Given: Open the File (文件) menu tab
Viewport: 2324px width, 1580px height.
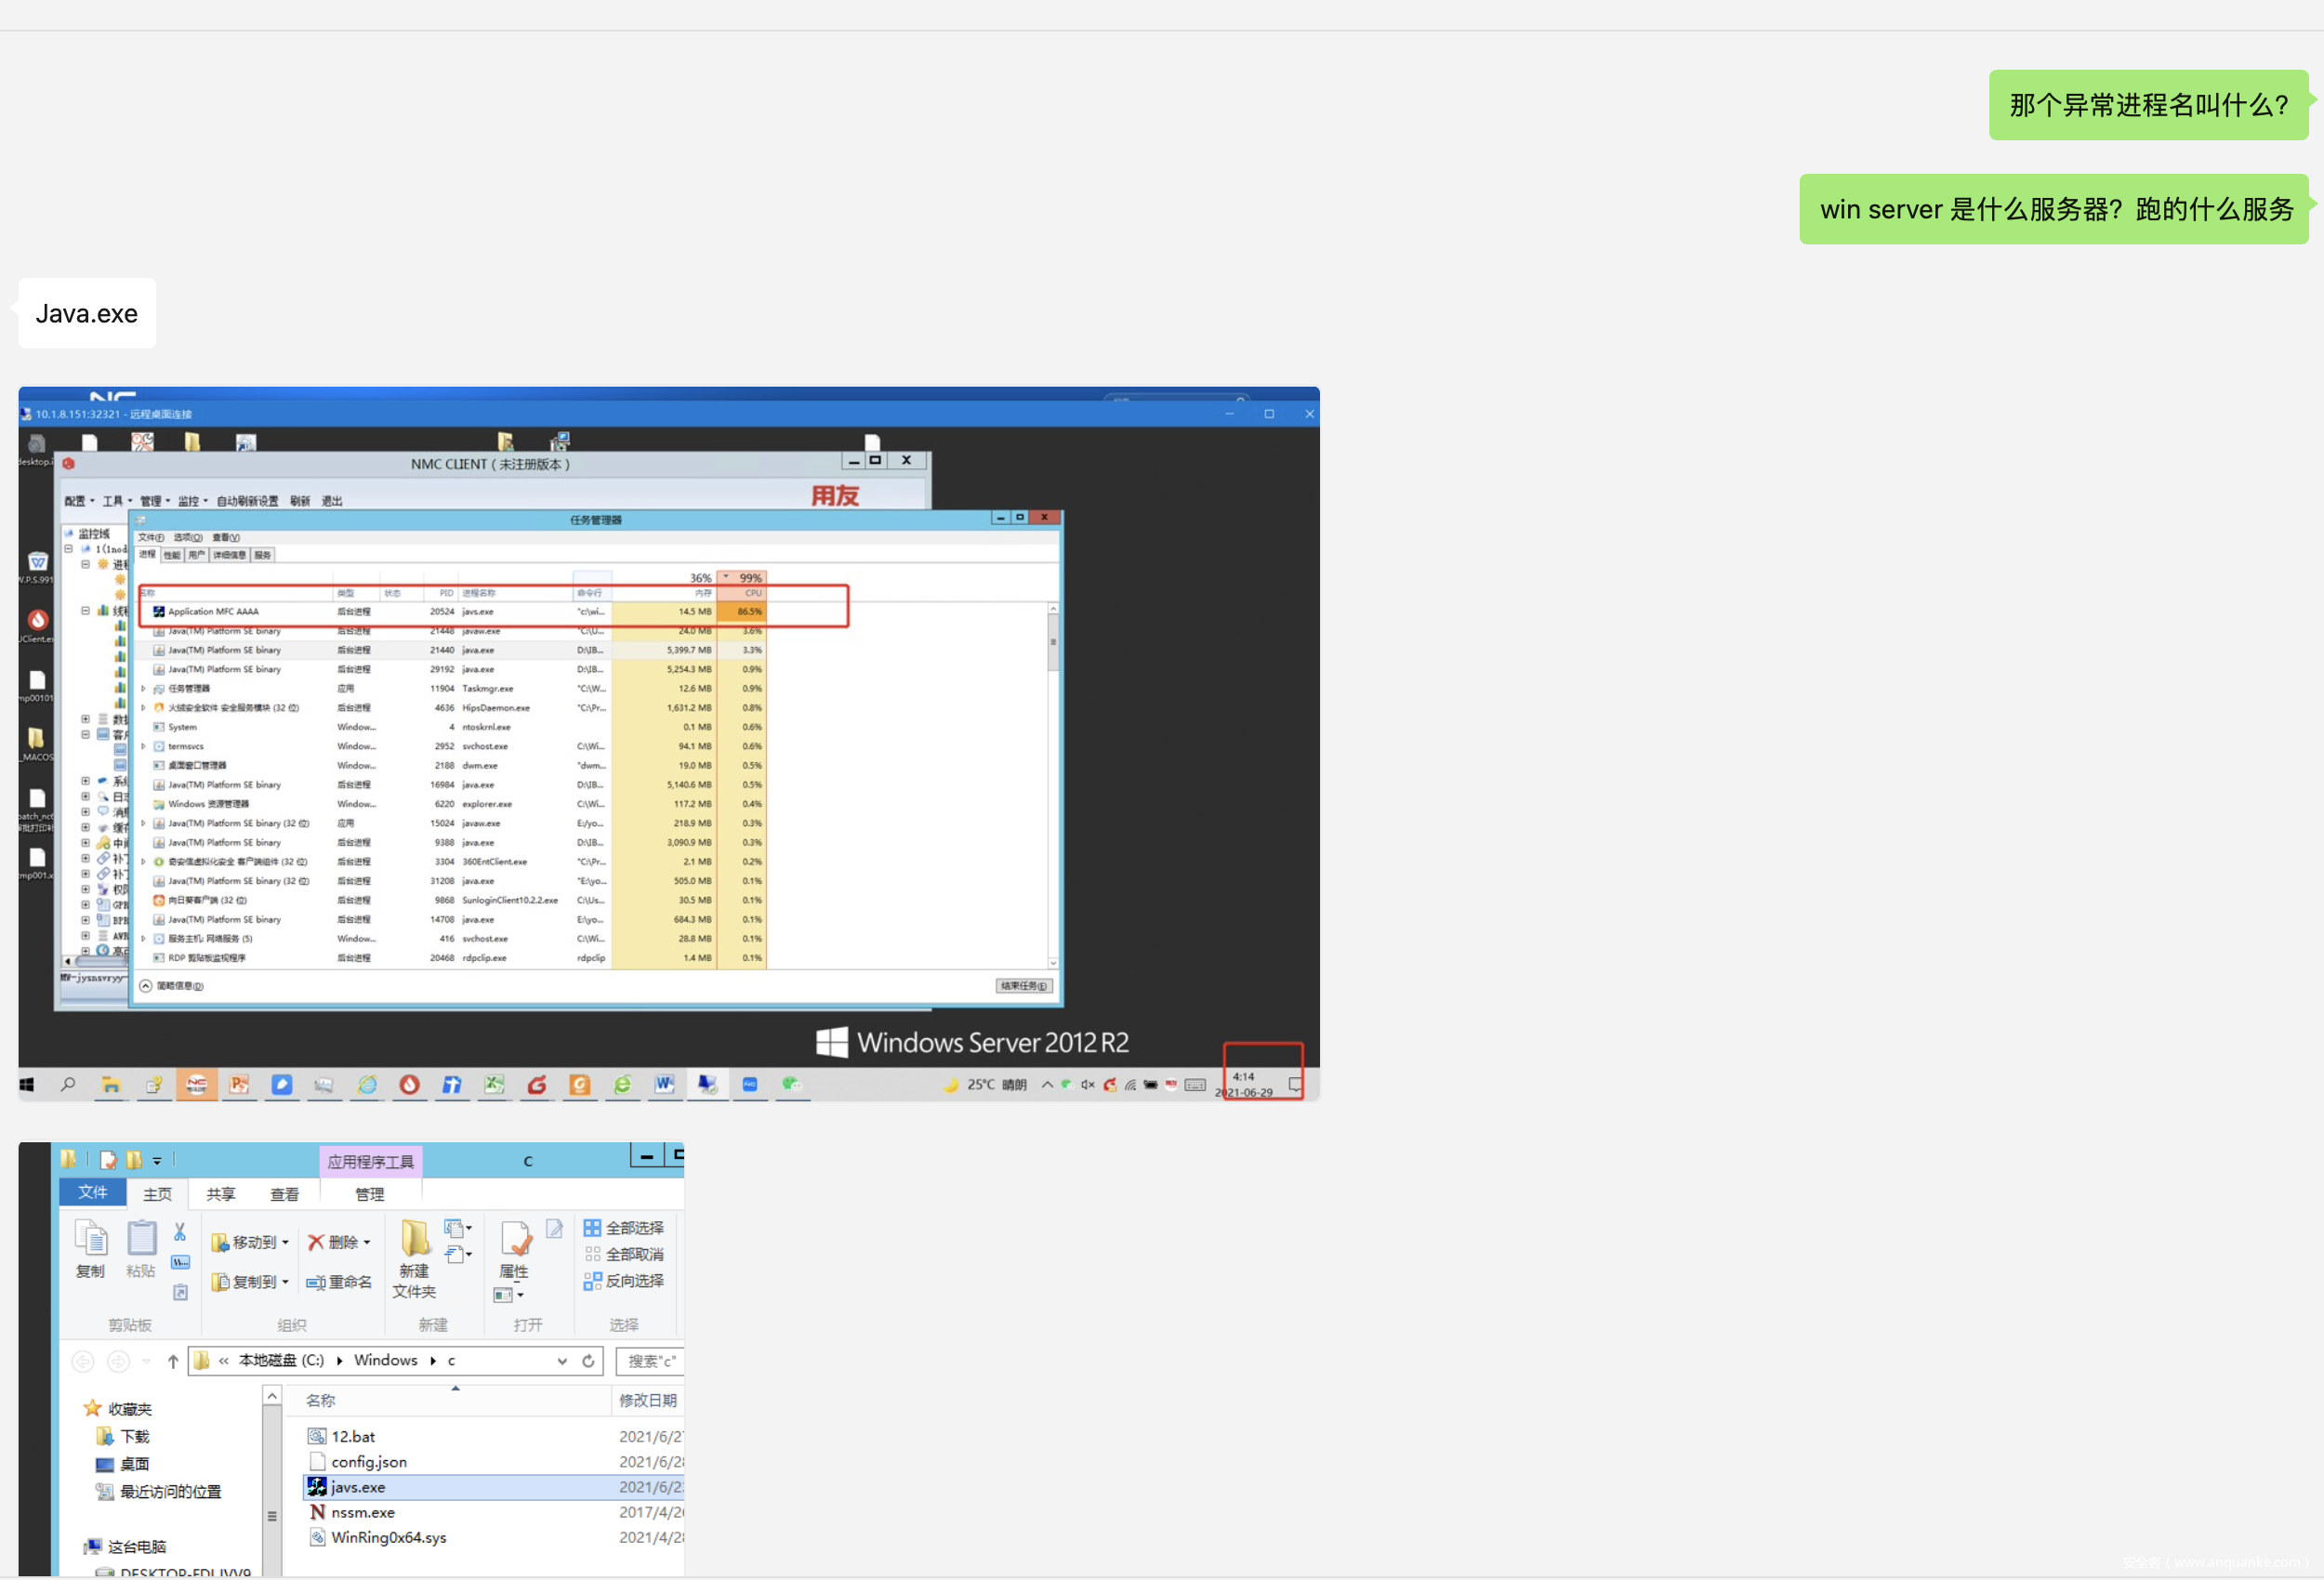Looking at the screenshot, I should (x=92, y=1192).
